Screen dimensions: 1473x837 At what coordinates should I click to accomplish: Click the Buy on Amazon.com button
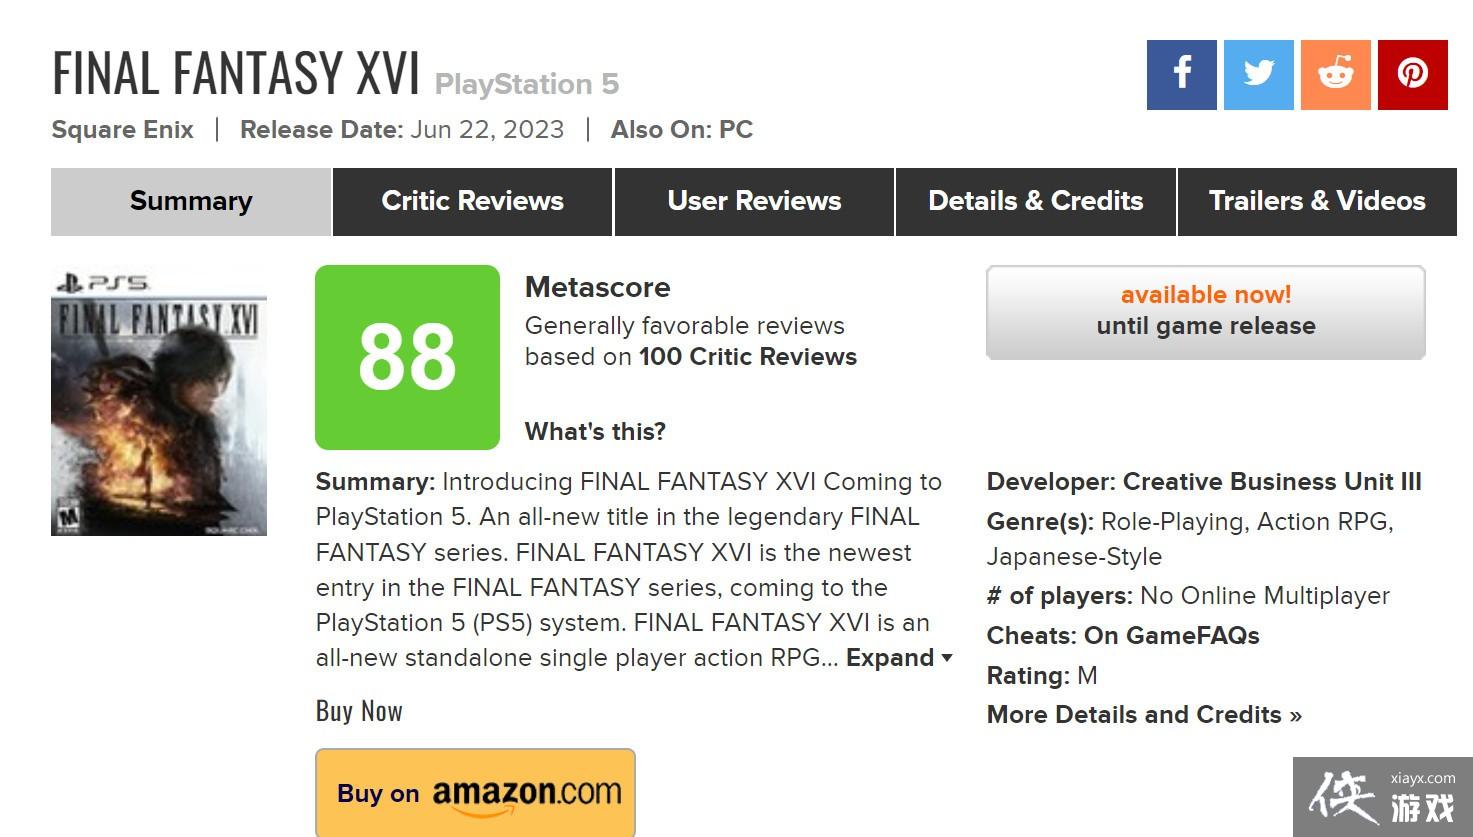point(475,793)
